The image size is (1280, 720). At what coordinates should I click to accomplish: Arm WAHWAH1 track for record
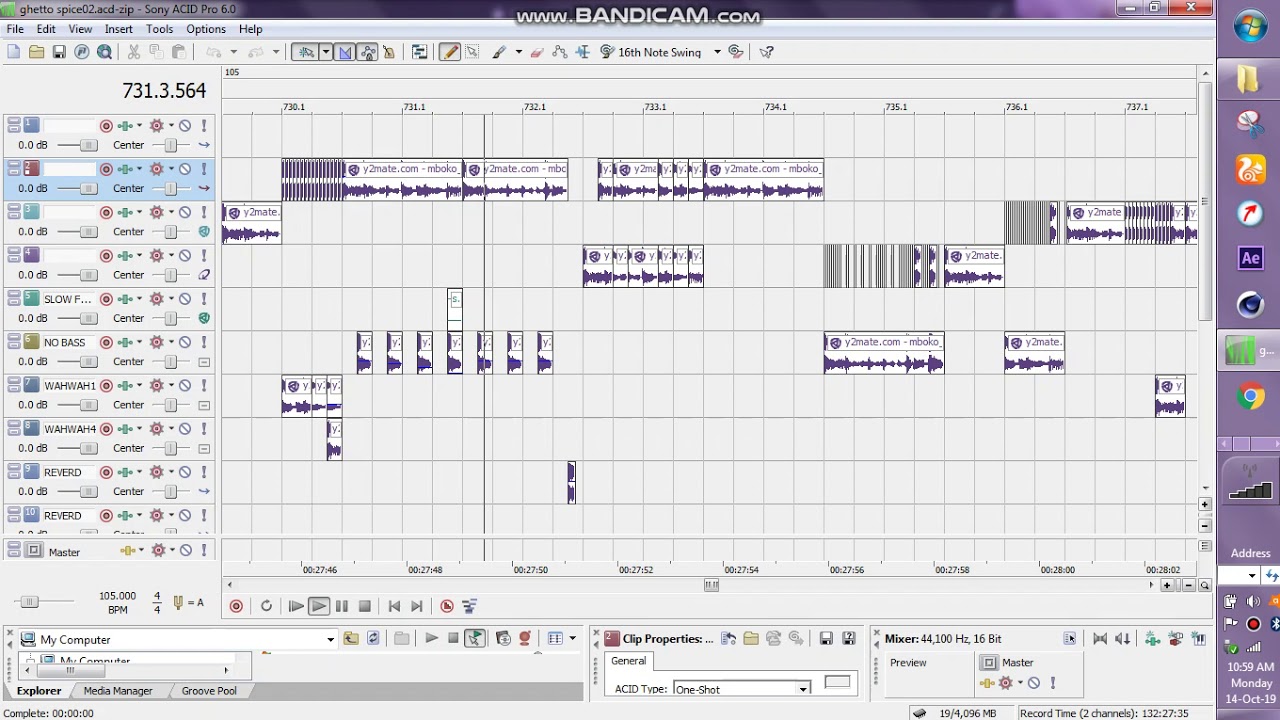tap(106, 385)
